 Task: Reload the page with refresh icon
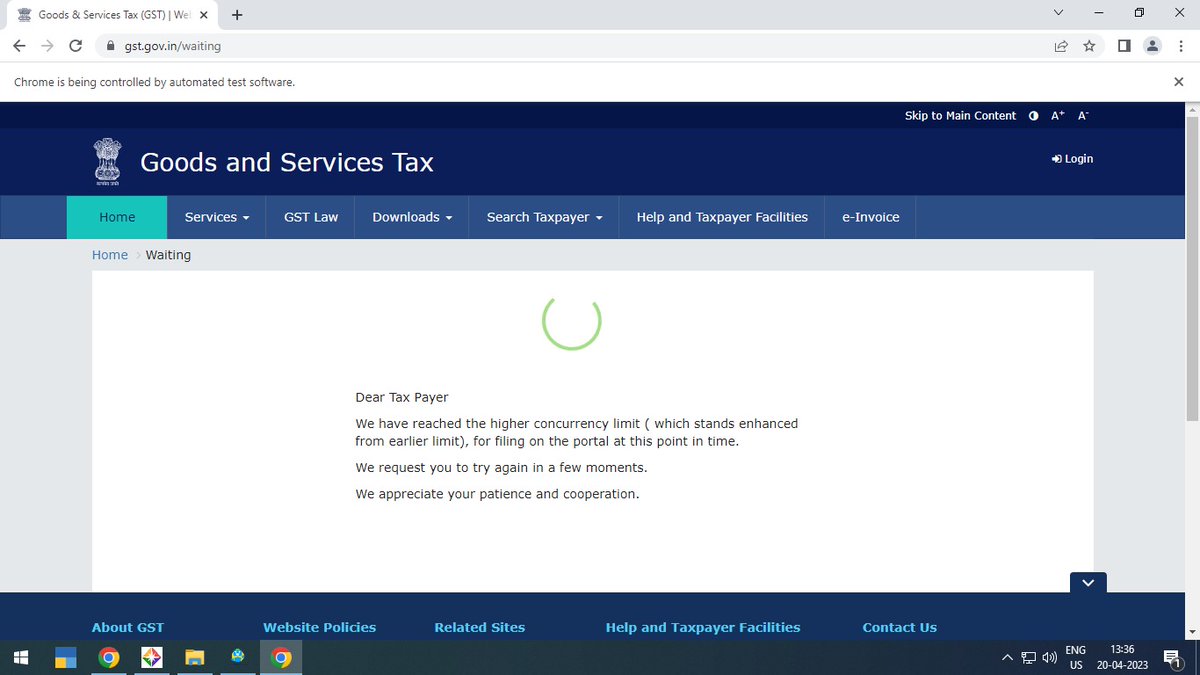tap(75, 46)
